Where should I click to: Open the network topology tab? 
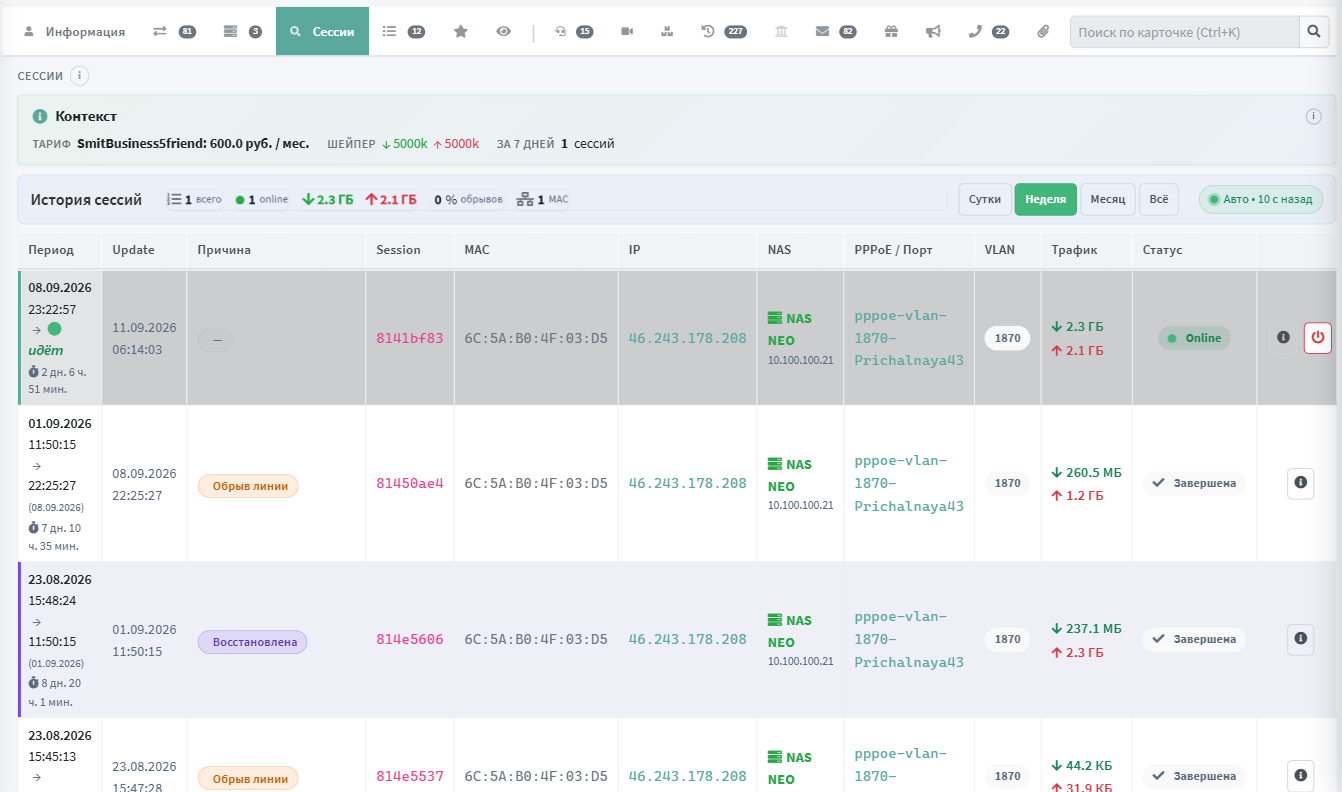point(667,31)
